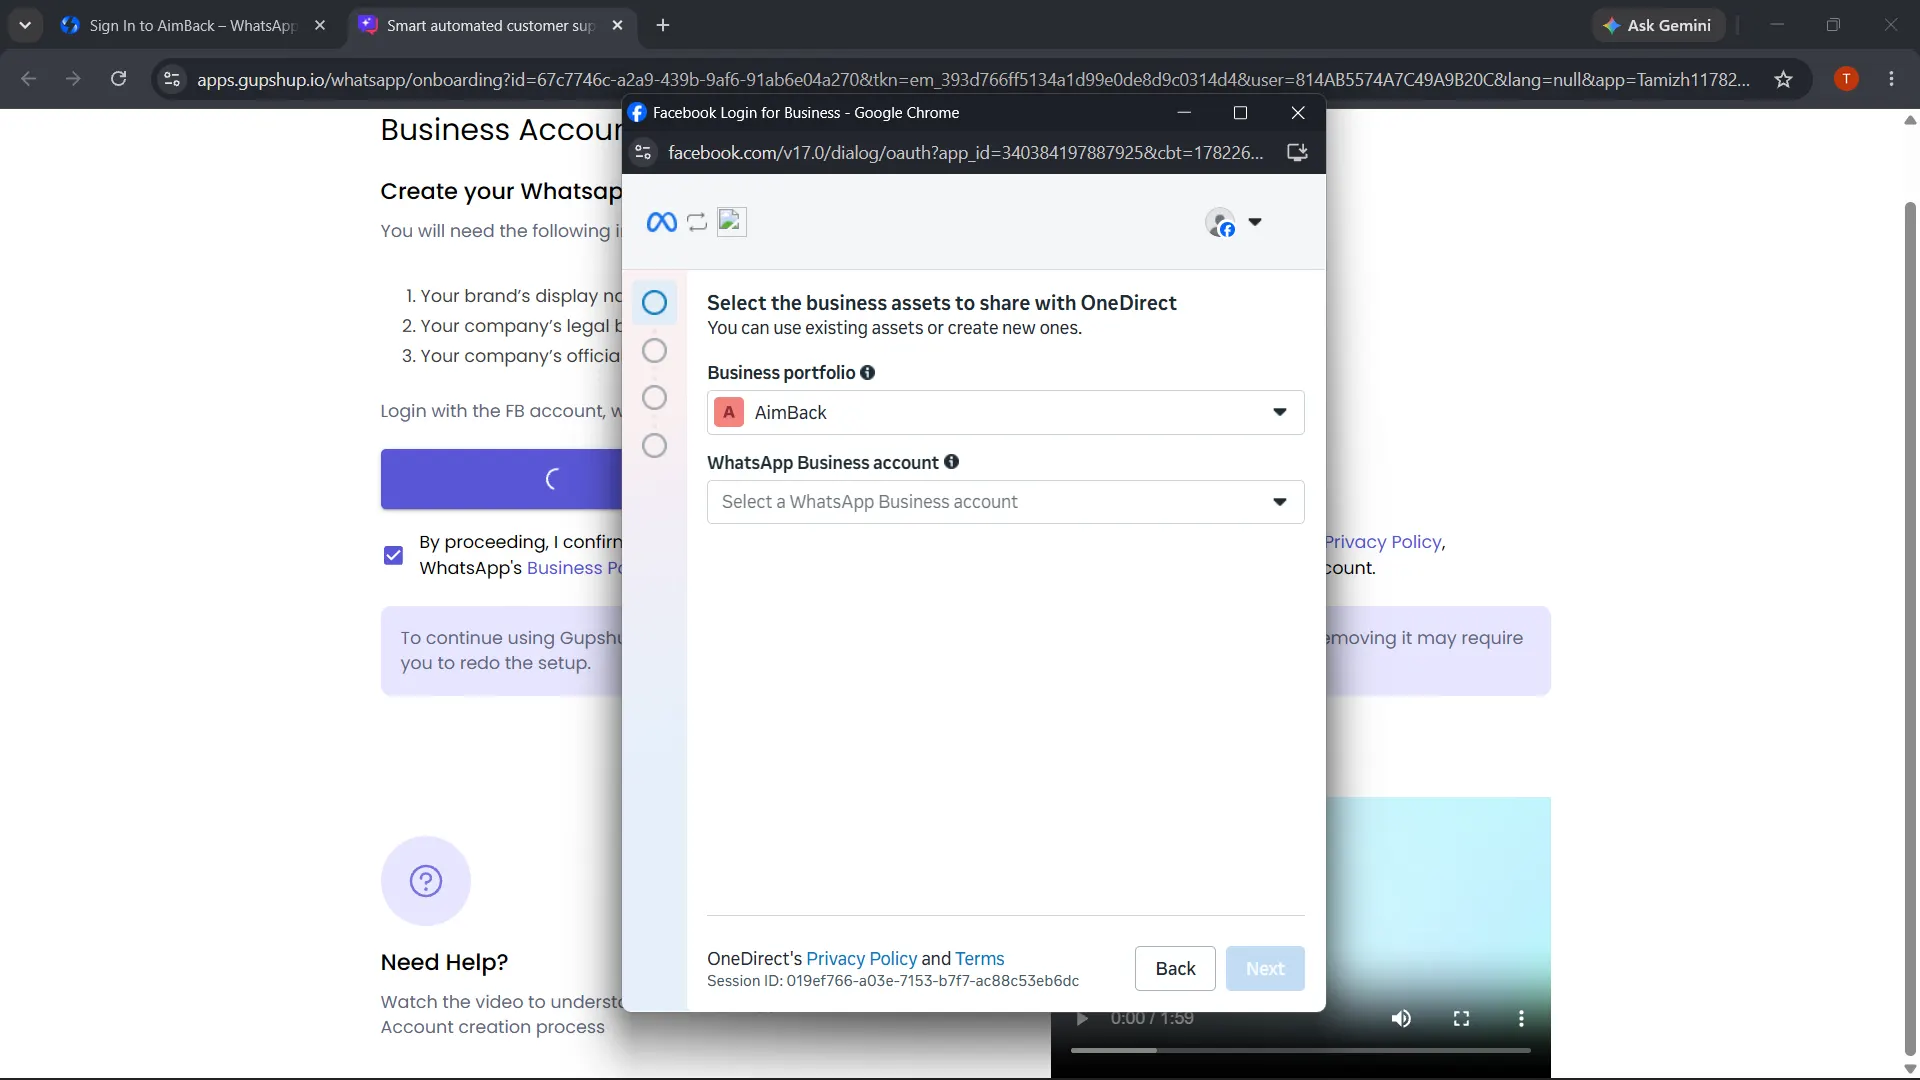Bookmark this page with the star icon
Image resolution: width=1920 pixels, height=1080 pixels.
pos(1783,79)
